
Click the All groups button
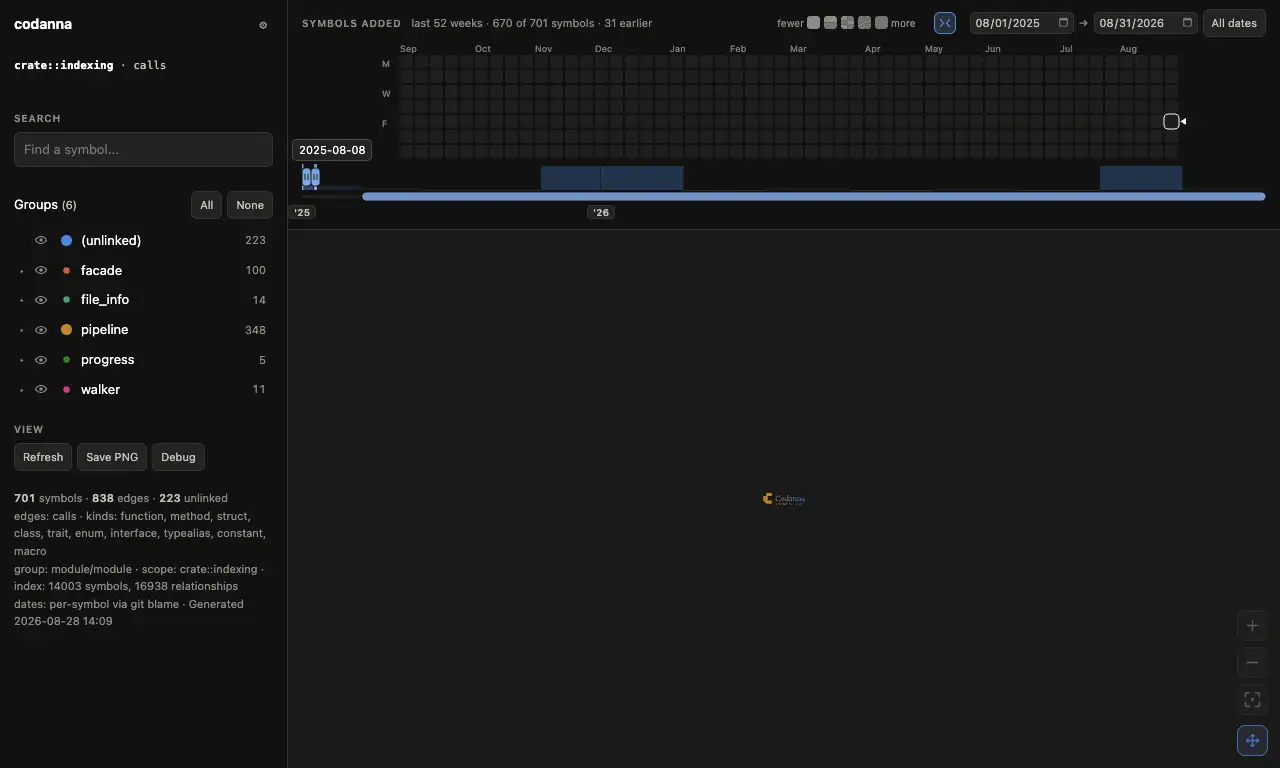(x=206, y=205)
